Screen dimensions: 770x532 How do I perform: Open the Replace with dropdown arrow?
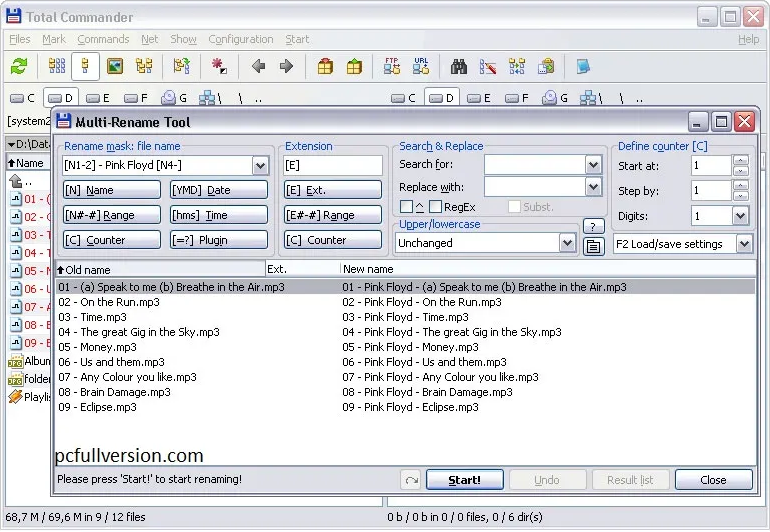(x=593, y=187)
